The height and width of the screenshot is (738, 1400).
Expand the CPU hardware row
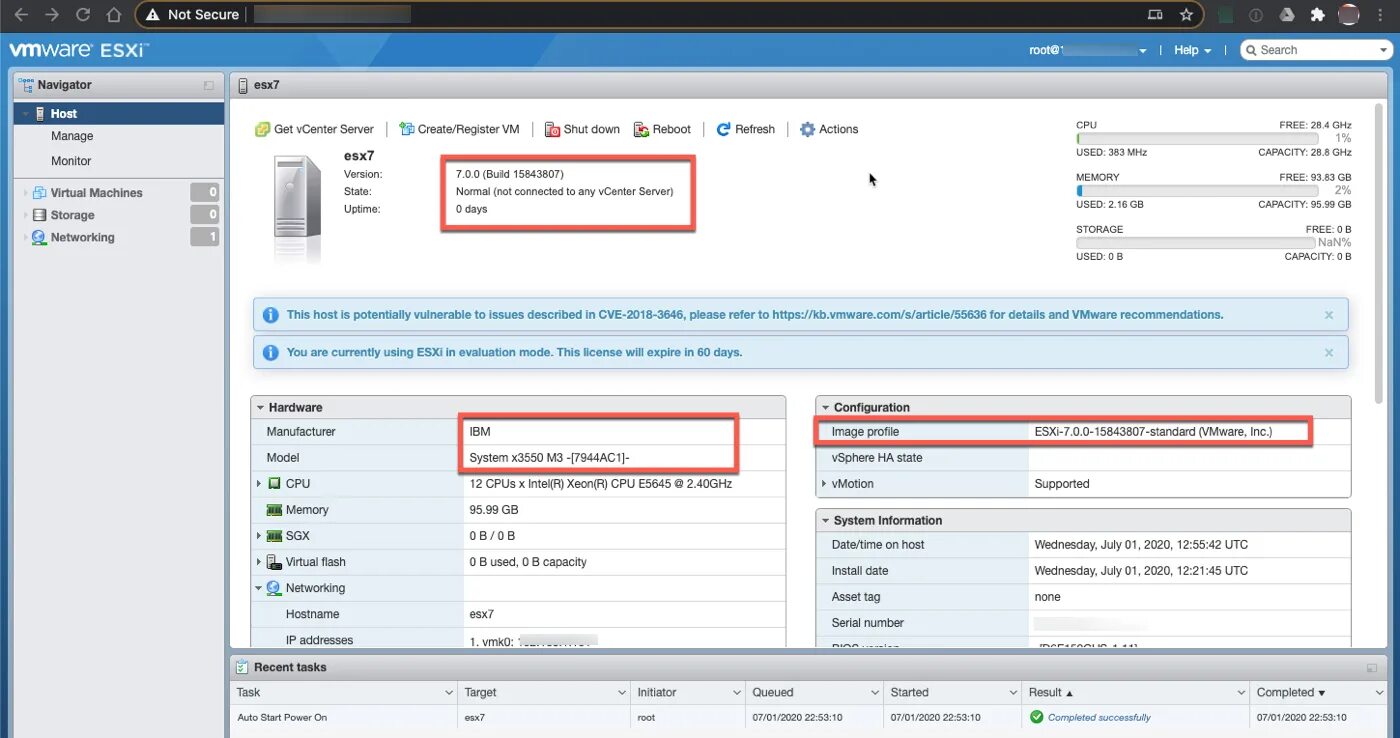[x=259, y=484]
